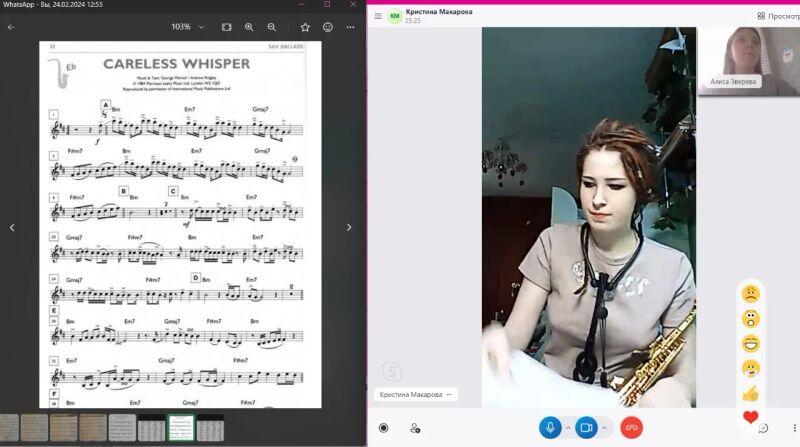This screenshot has height=447, width=800.
Task: Add participants to the call
Action: (415, 428)
